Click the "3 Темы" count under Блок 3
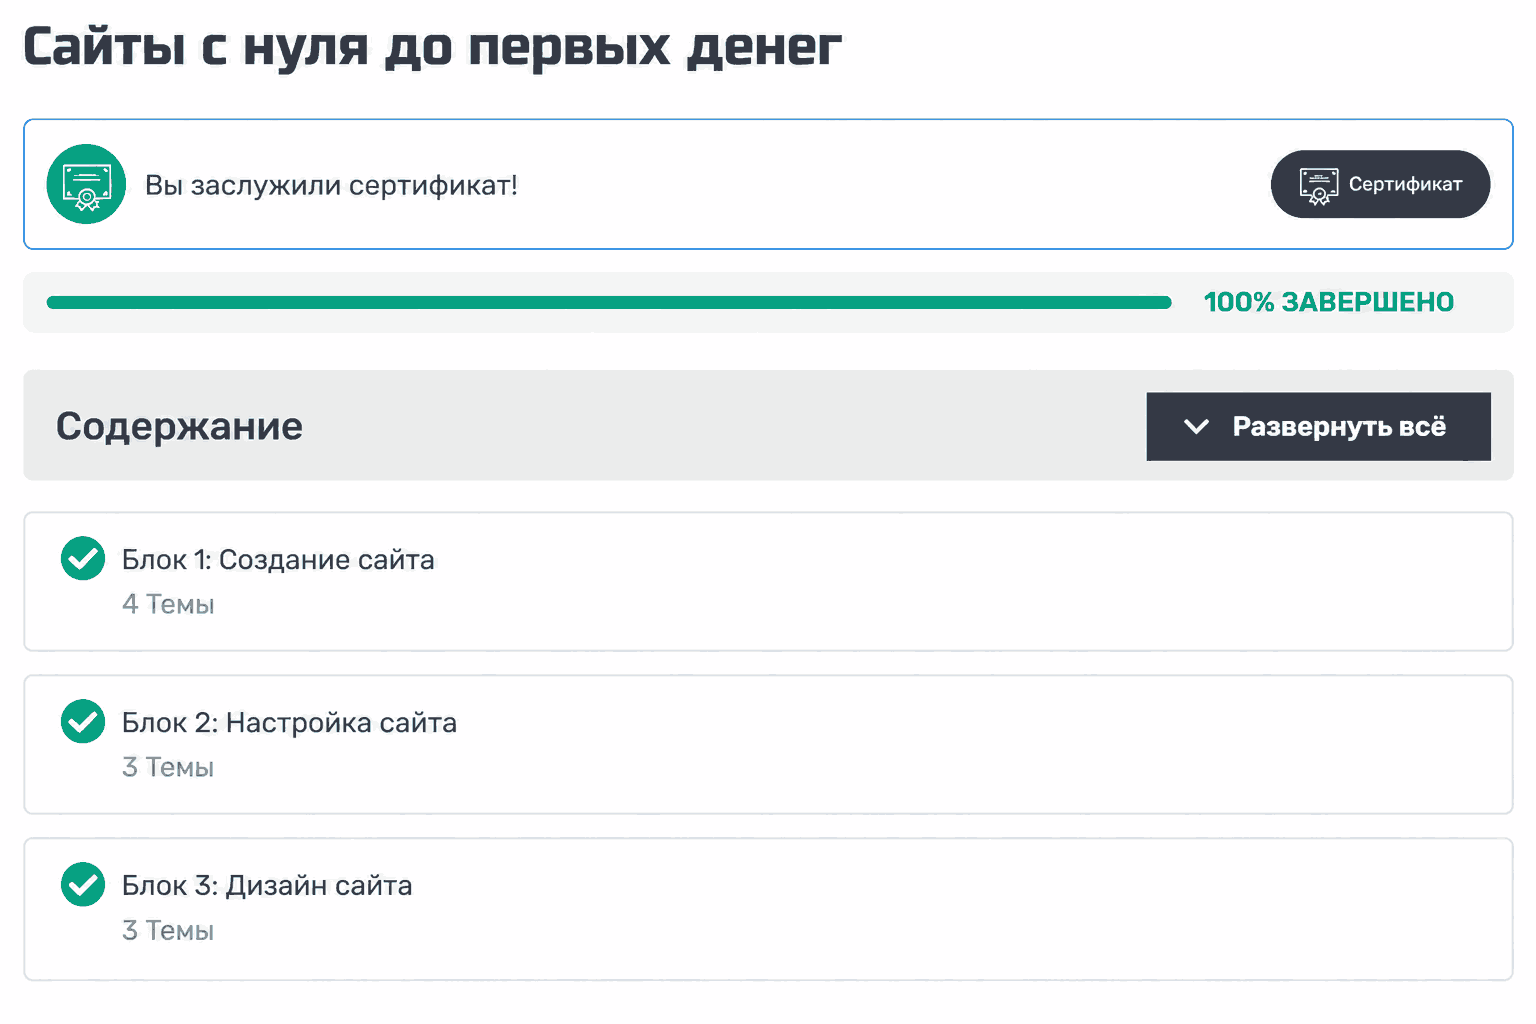The width and height of the screenshot is (1536, 1024). [x=168, y=930]
